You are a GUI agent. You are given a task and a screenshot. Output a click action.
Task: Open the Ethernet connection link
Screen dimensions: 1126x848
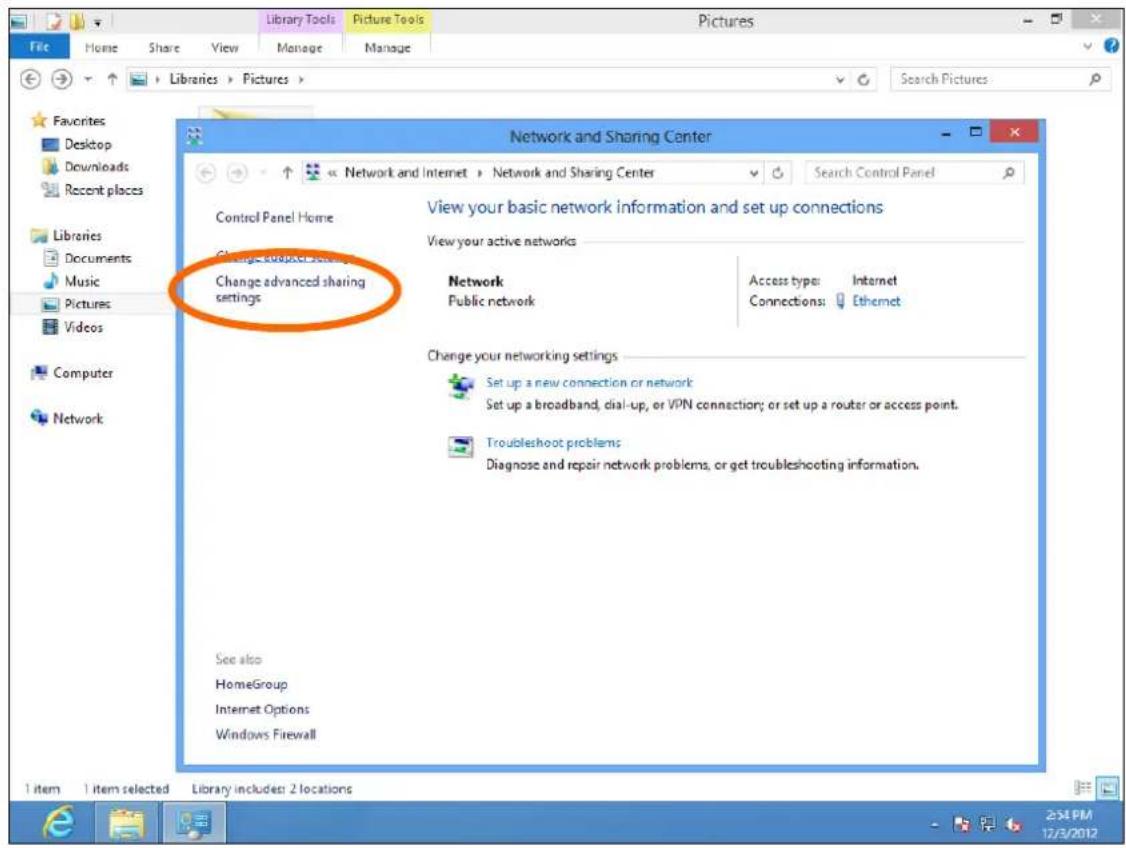(x=875, y=301)
